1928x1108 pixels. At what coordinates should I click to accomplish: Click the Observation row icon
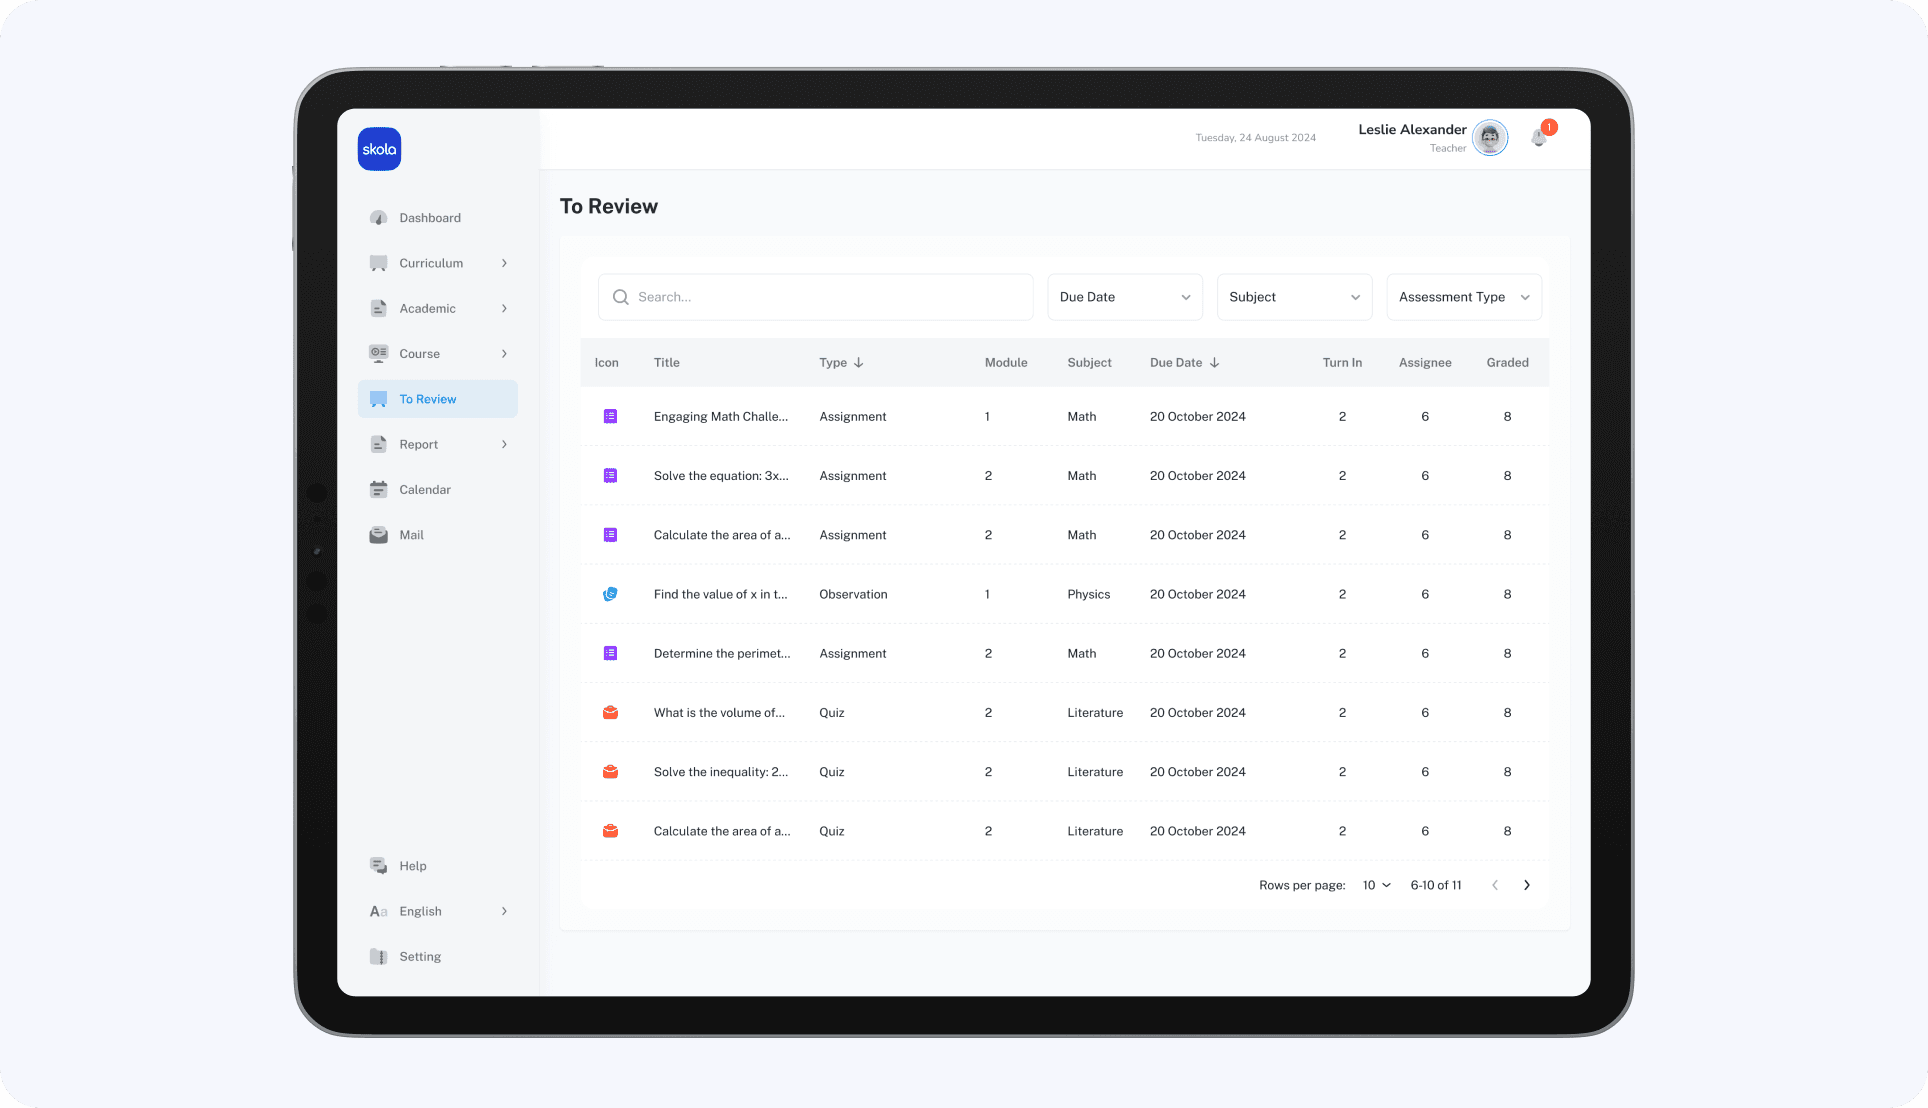610,594
